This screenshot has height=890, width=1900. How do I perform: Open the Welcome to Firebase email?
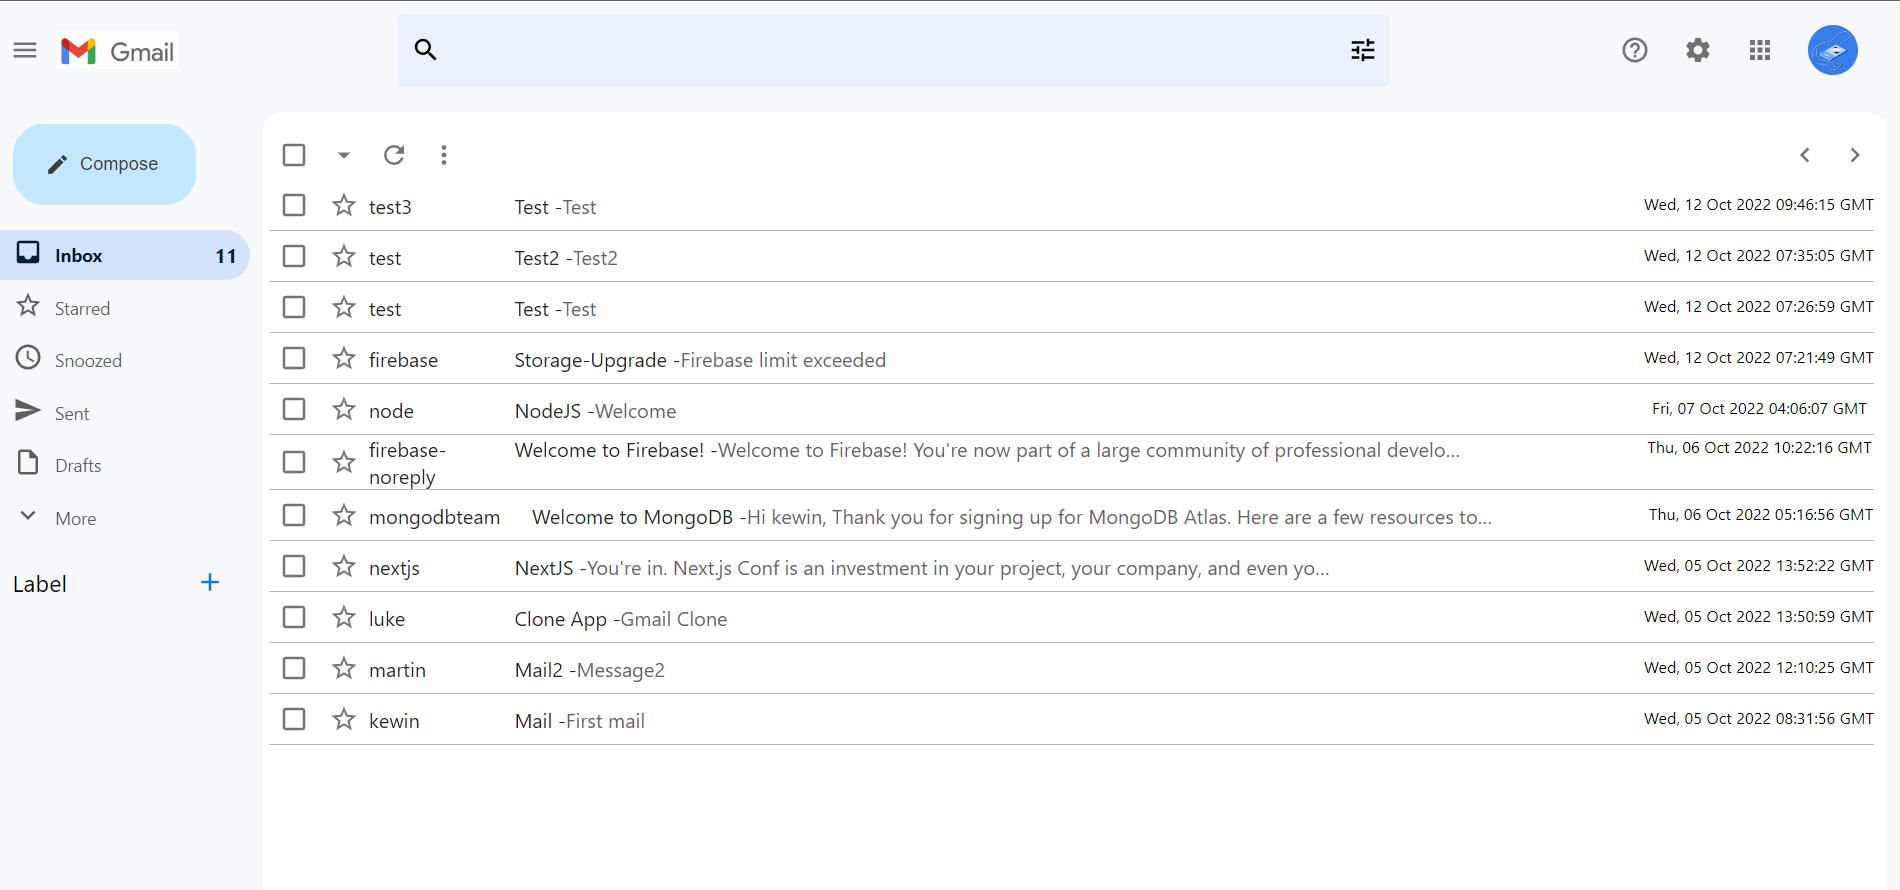coord(1071,462)
